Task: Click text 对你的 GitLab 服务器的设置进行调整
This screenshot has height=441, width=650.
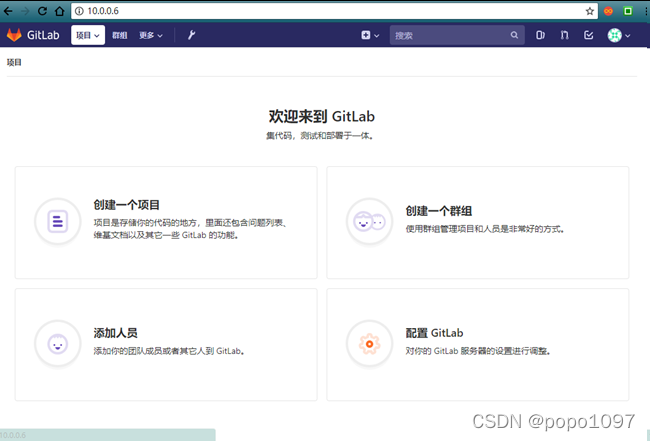Action: tap(478, 351)
